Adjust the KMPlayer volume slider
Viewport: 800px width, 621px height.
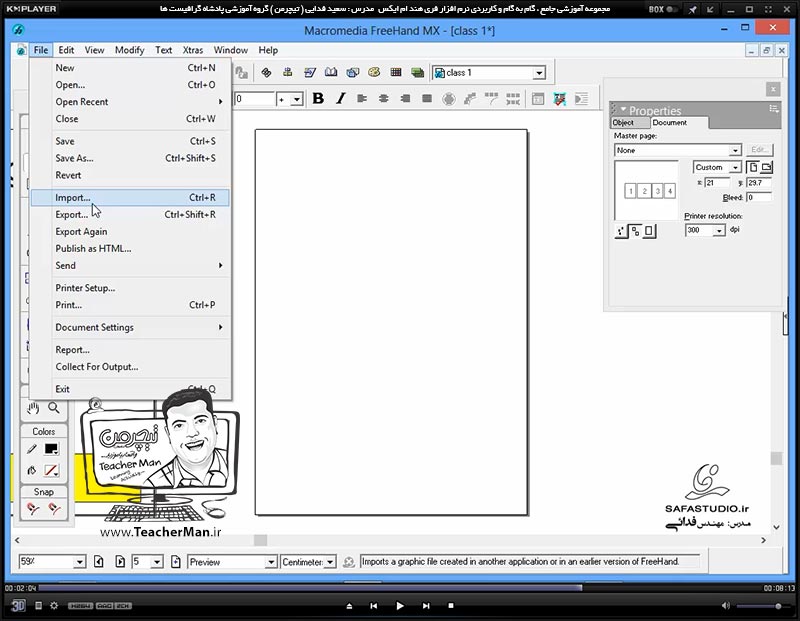click(x=763, y=606)
